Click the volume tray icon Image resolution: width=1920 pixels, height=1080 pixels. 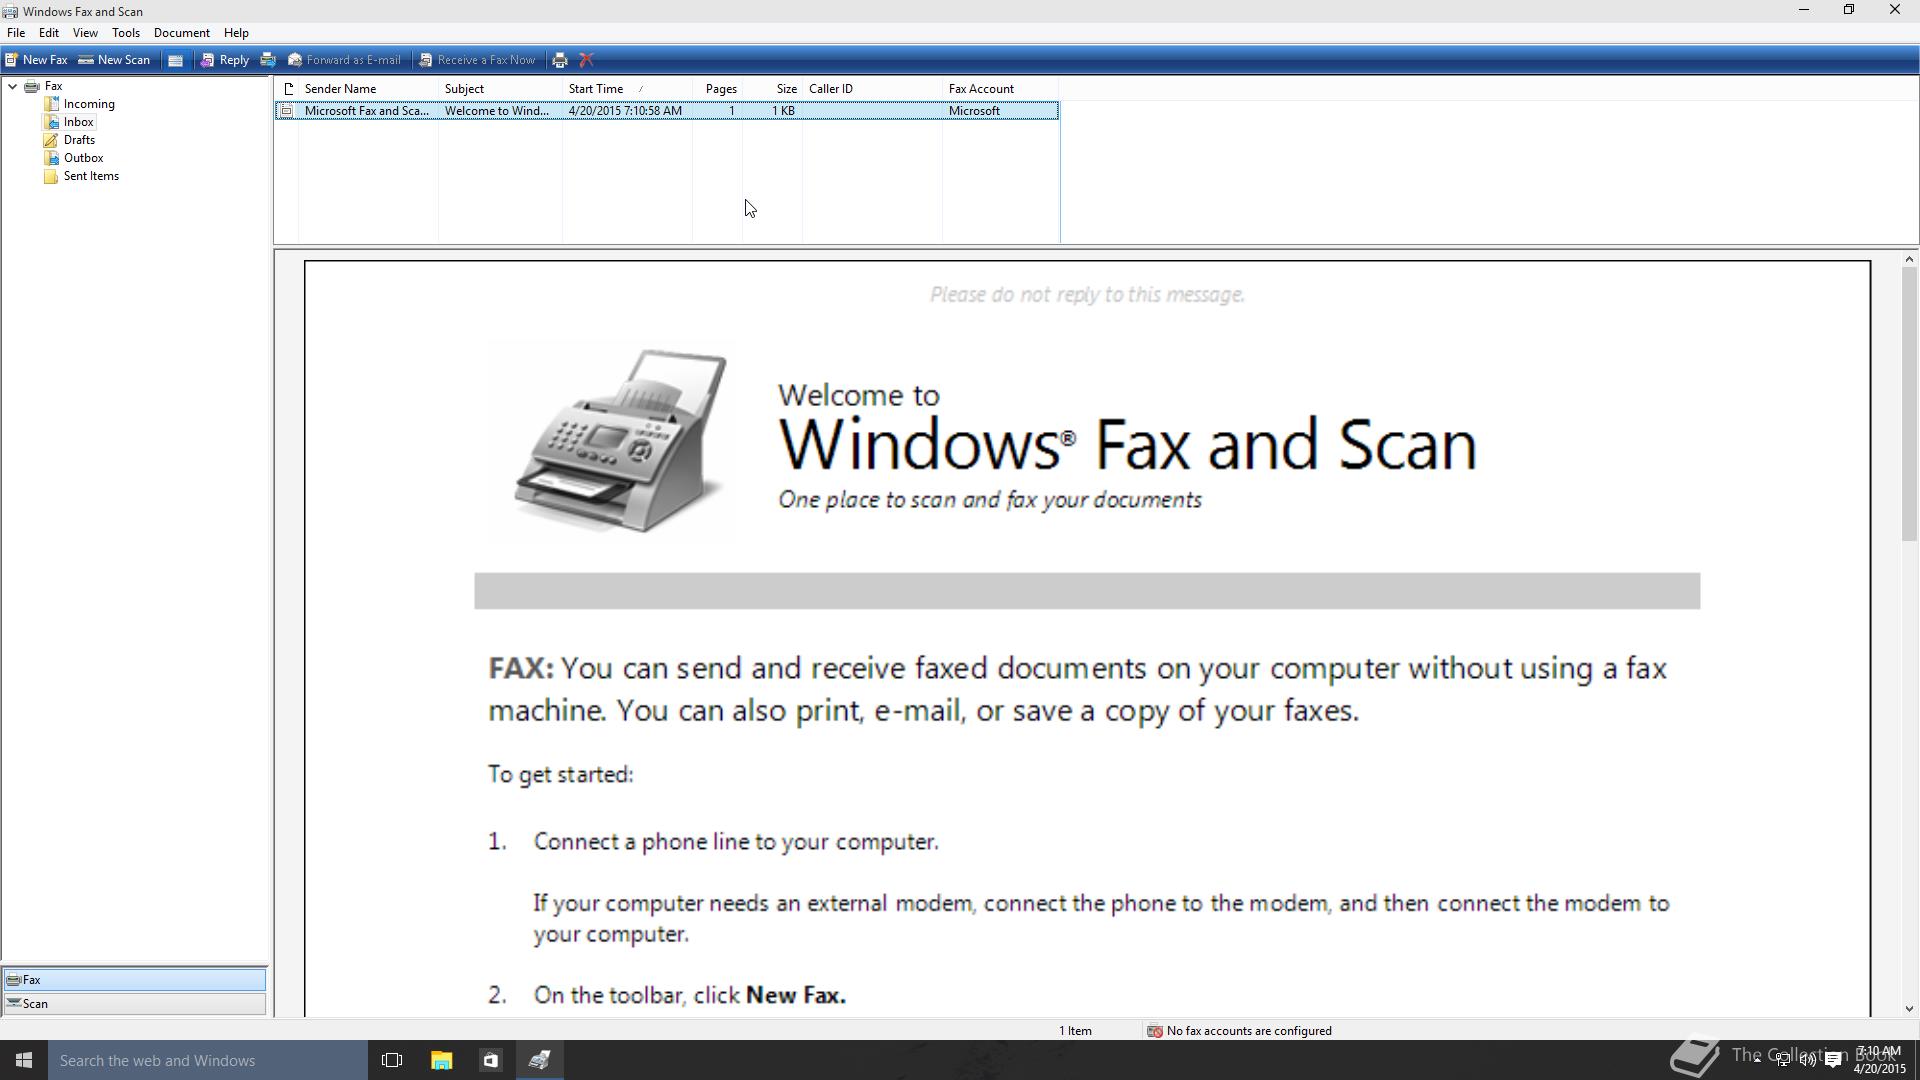(x=1808, y=1060)
